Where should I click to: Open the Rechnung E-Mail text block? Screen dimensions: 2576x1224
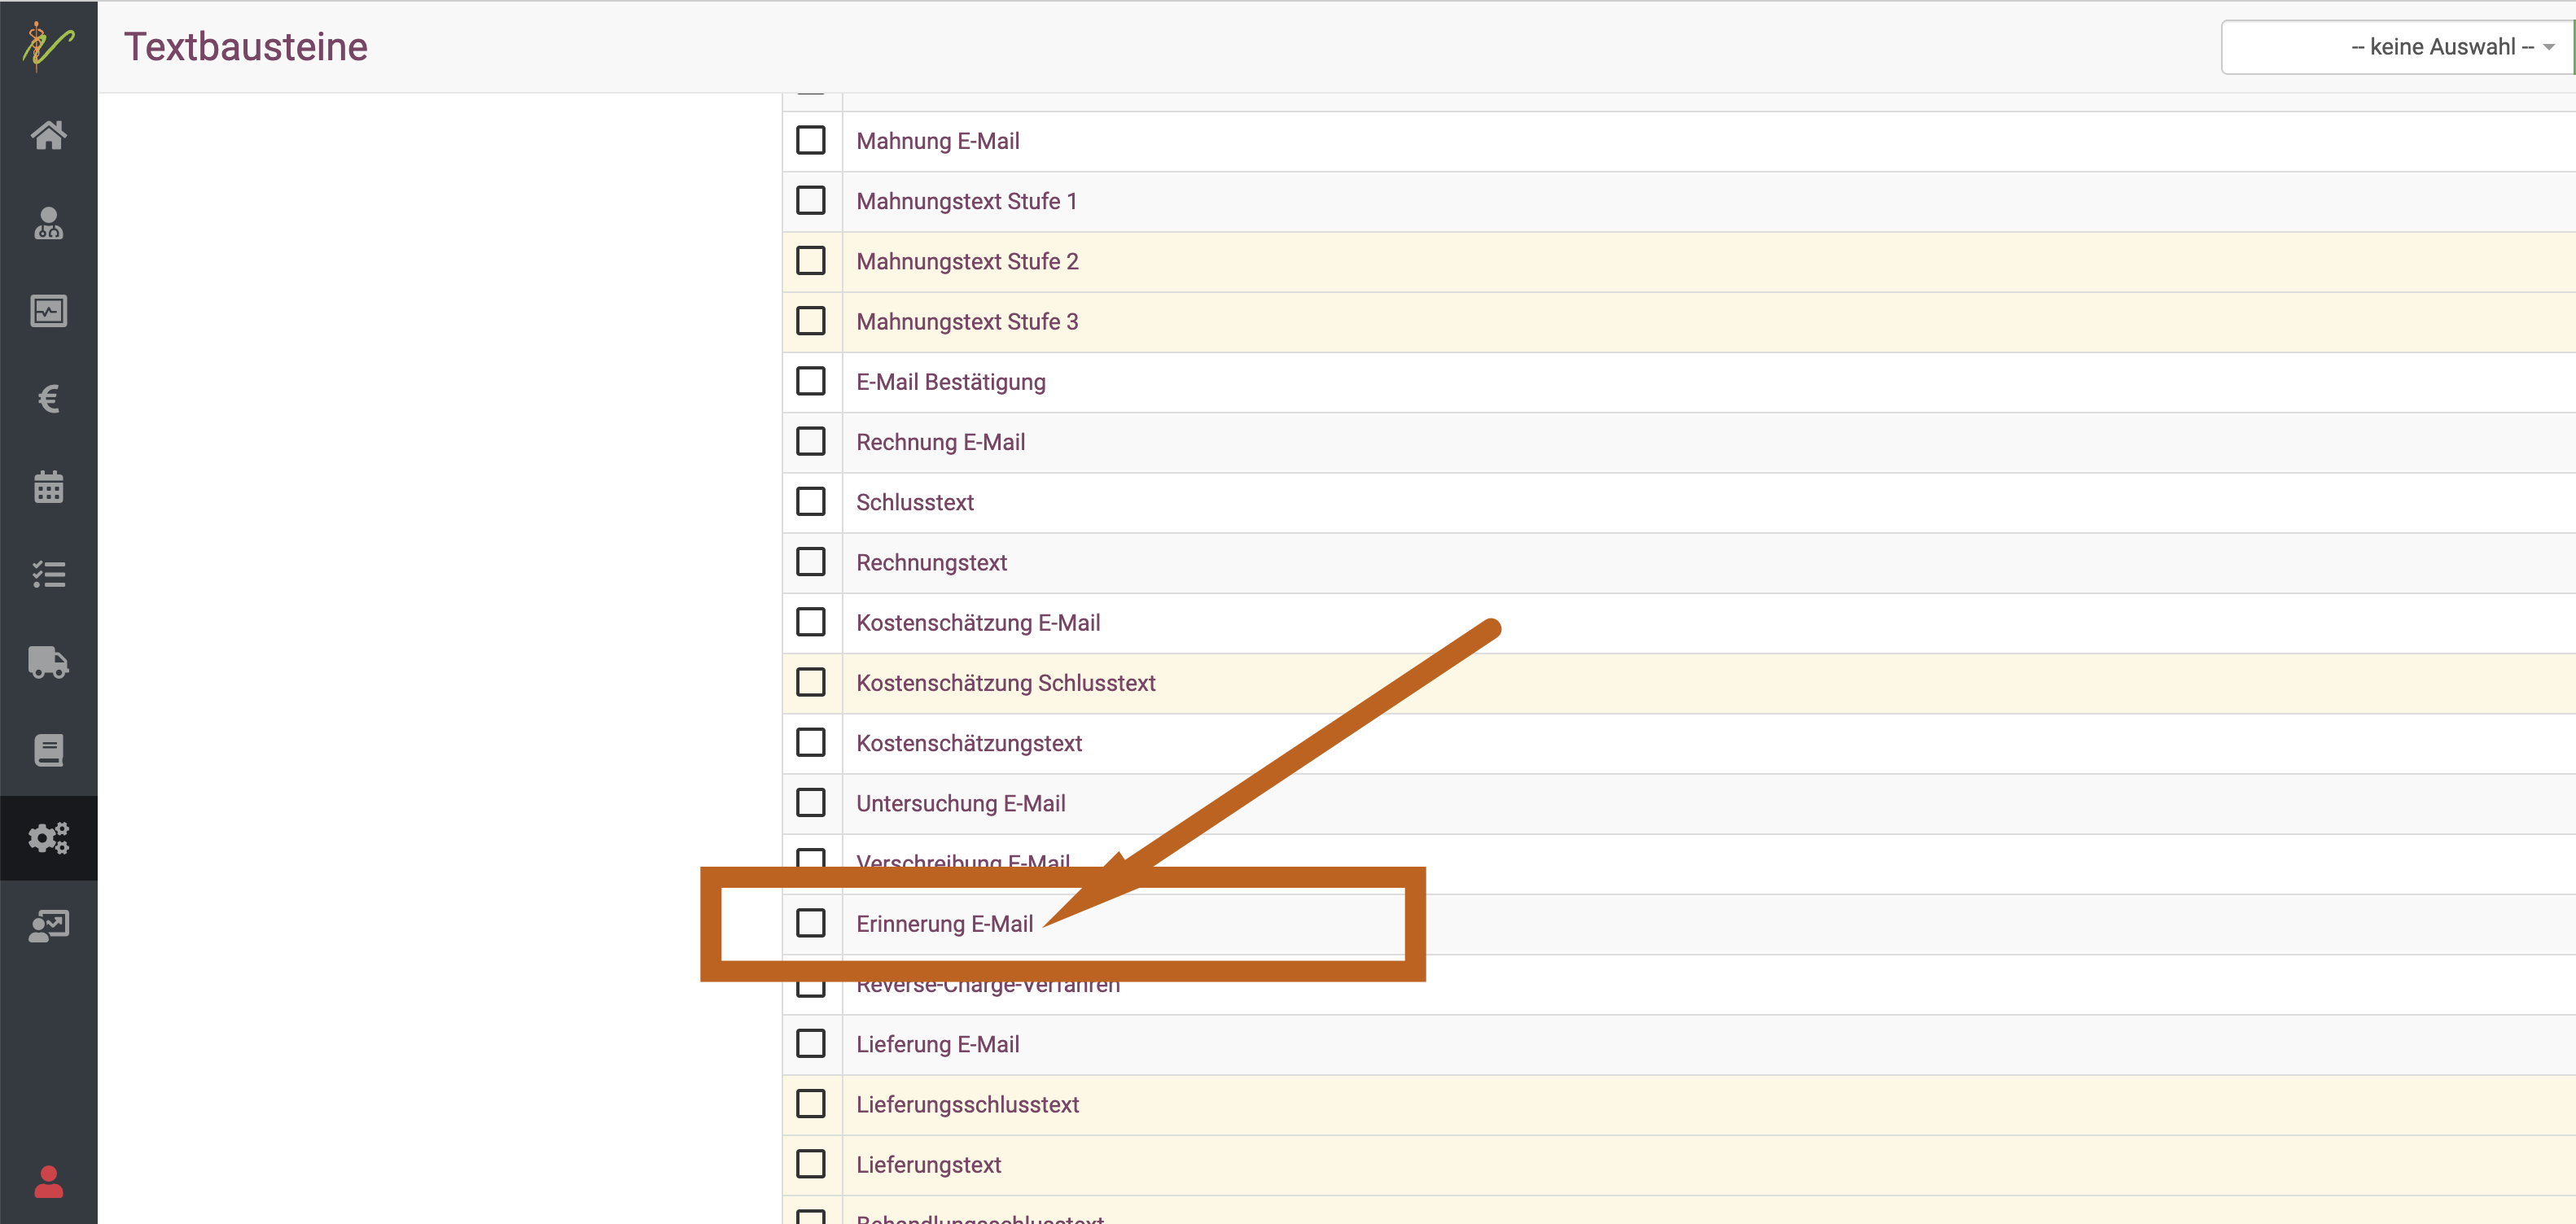pyautogui.click(x=940, y=442)
